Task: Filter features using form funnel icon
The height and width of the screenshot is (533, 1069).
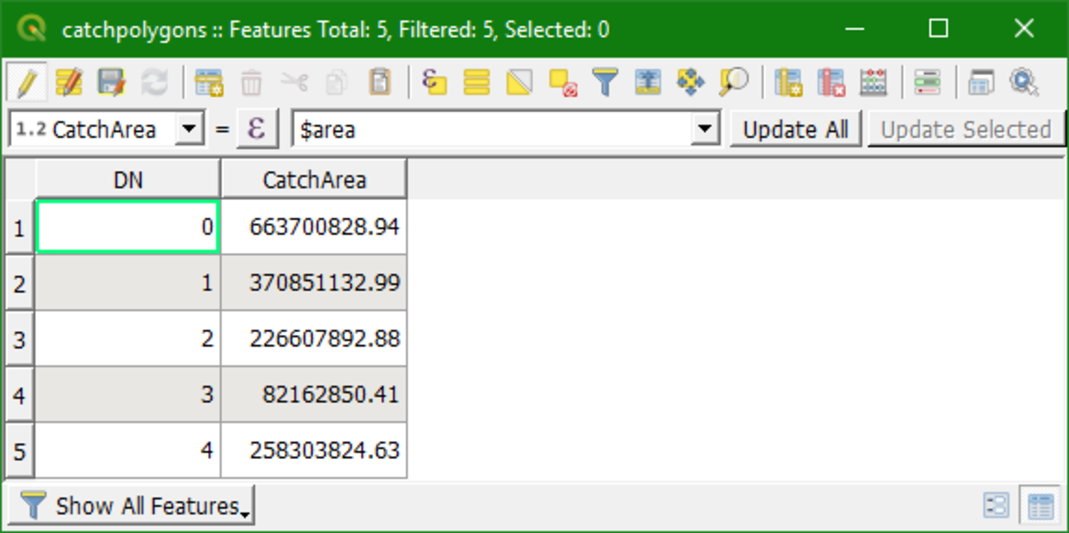Action: pos(605,83)
